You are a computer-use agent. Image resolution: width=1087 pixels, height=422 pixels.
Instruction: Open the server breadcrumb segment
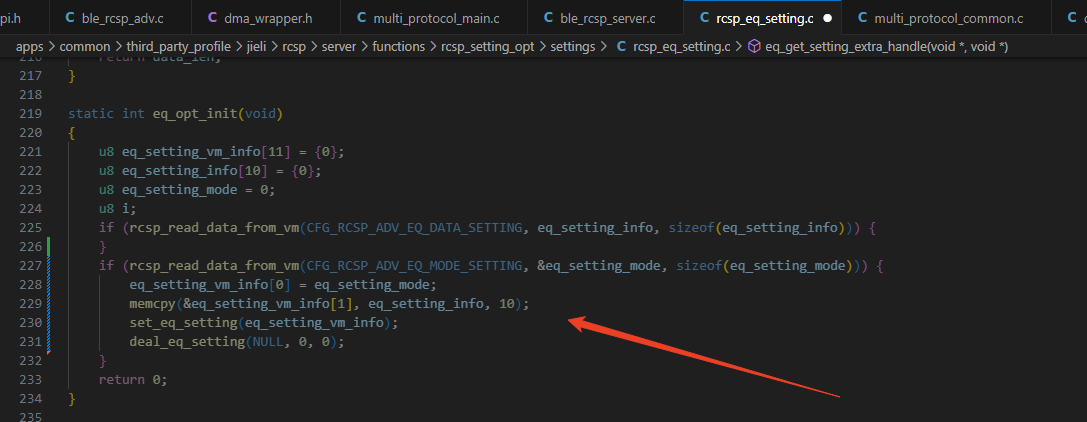coord(339,47)
